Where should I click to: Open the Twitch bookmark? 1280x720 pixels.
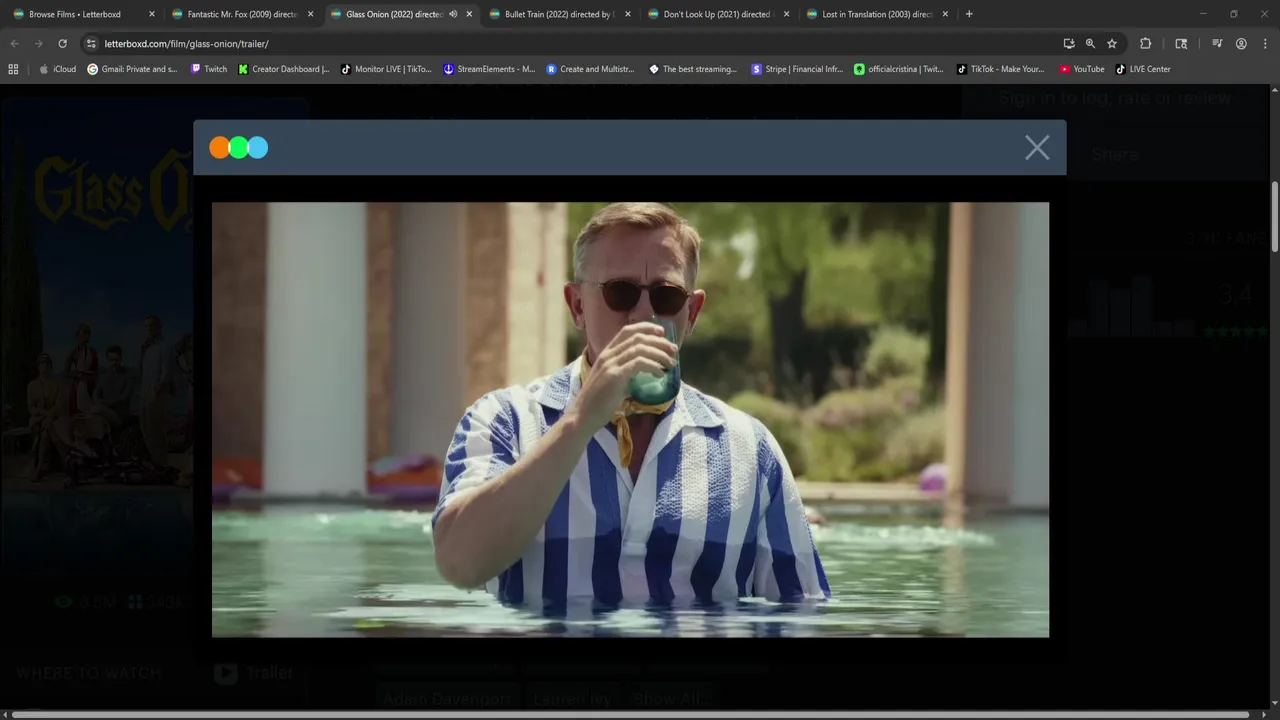click(209, 69)
